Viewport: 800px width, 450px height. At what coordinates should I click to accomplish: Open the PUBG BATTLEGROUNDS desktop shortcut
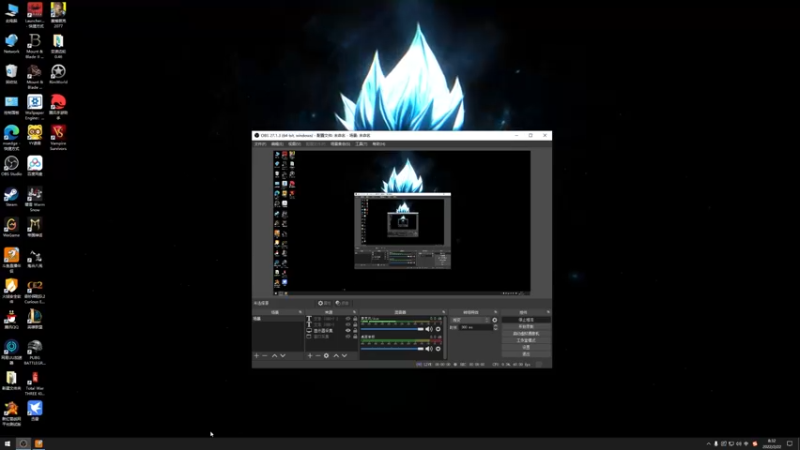(35, 353)
